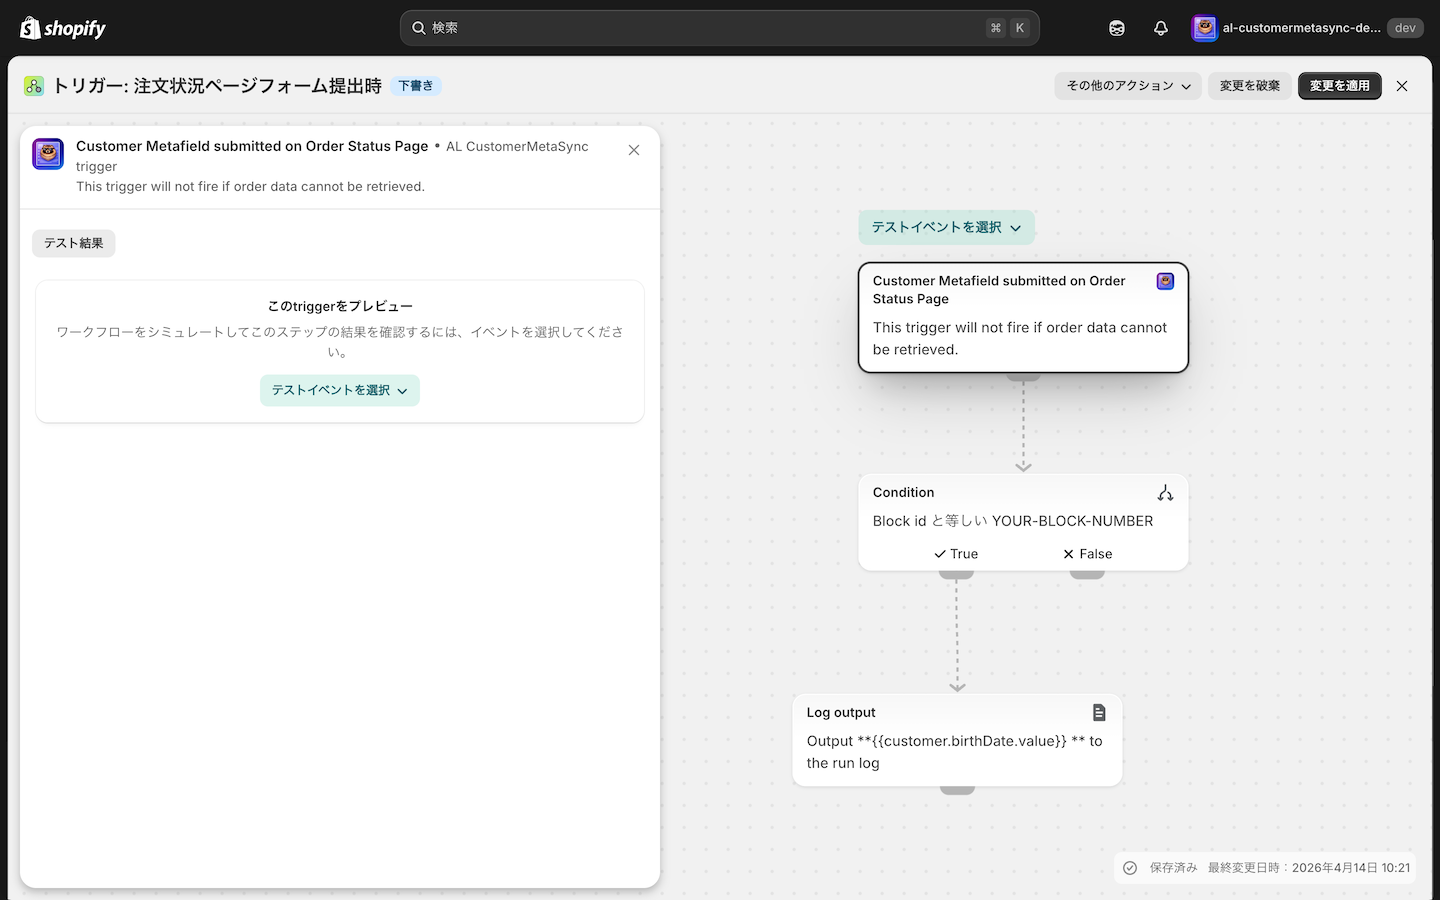Click the False cross icon in the Condition node
The width and height of the screenshot is (1440, 900).
pyautogui.click(x=1068, y=554)
